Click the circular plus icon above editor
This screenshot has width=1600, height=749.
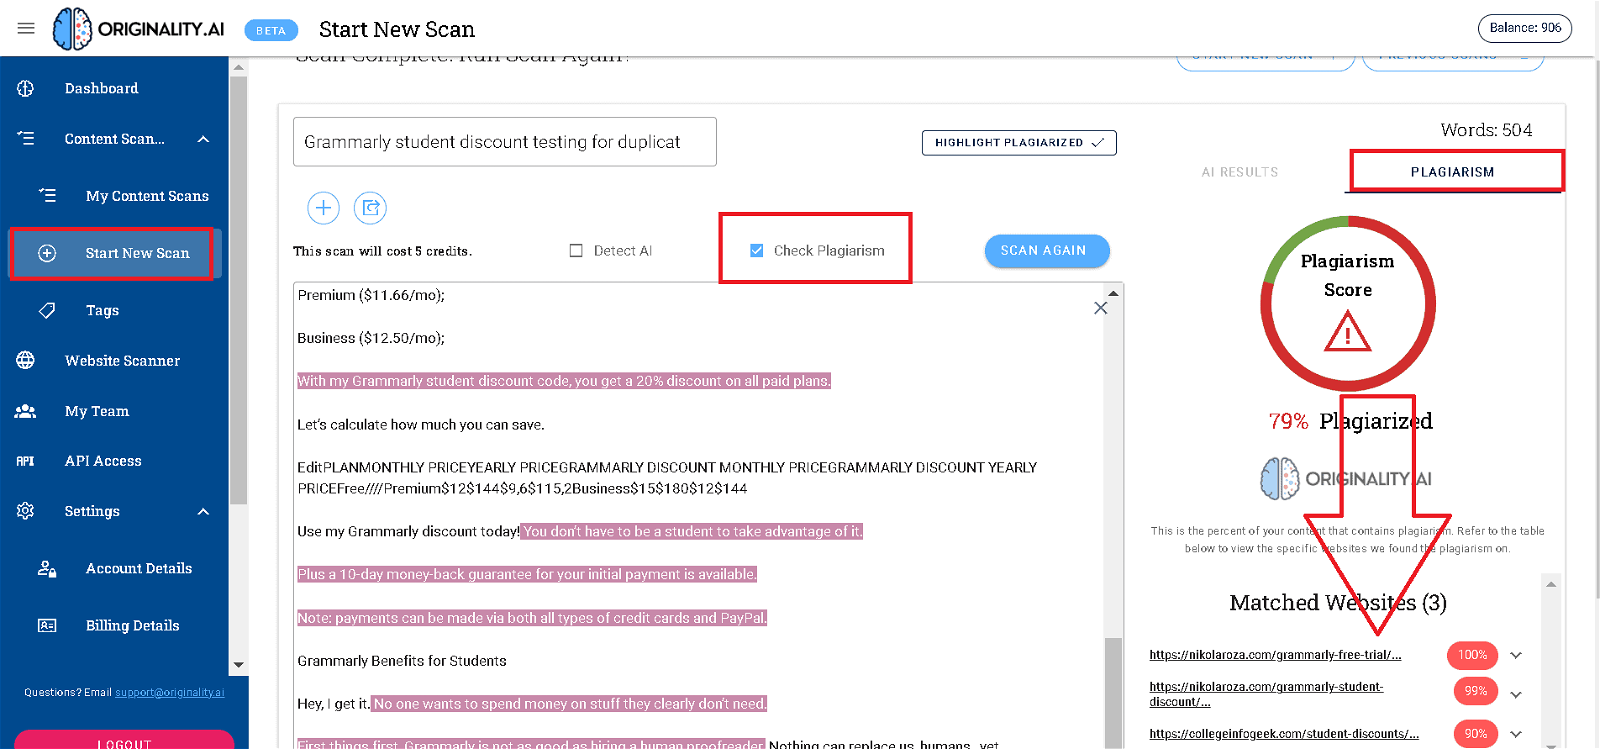tap(323, 208)
